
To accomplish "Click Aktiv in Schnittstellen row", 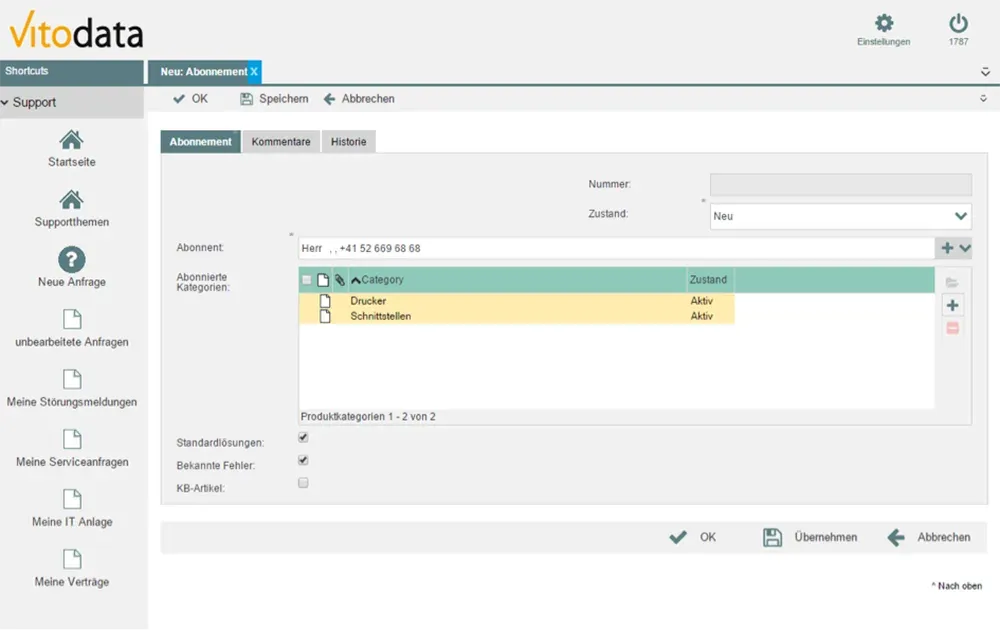I will (702, 316).
